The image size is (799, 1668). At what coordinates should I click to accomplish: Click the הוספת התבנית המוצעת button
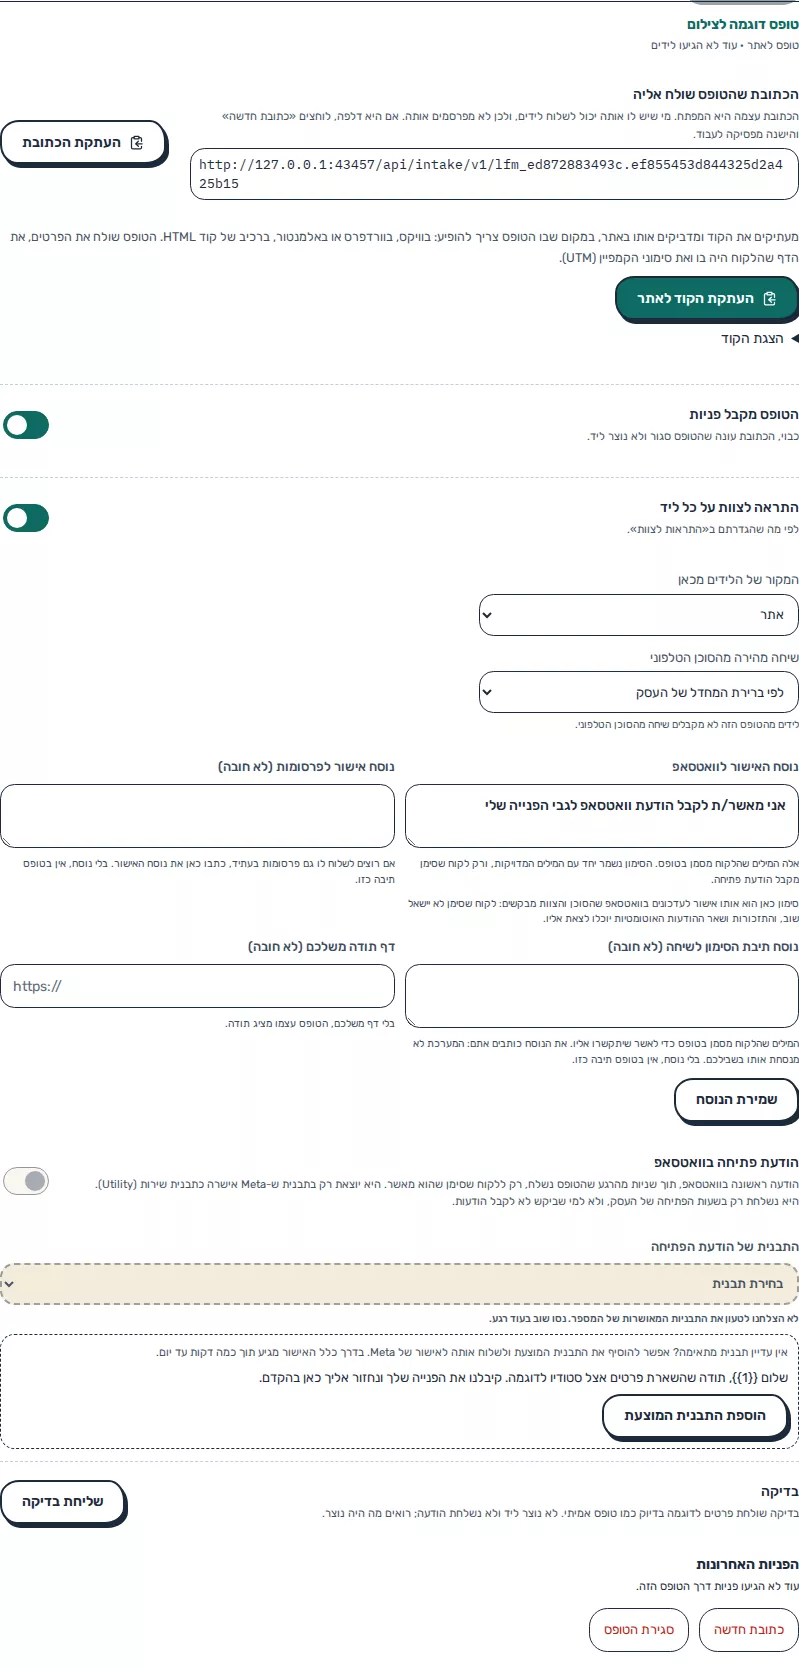695,1415
